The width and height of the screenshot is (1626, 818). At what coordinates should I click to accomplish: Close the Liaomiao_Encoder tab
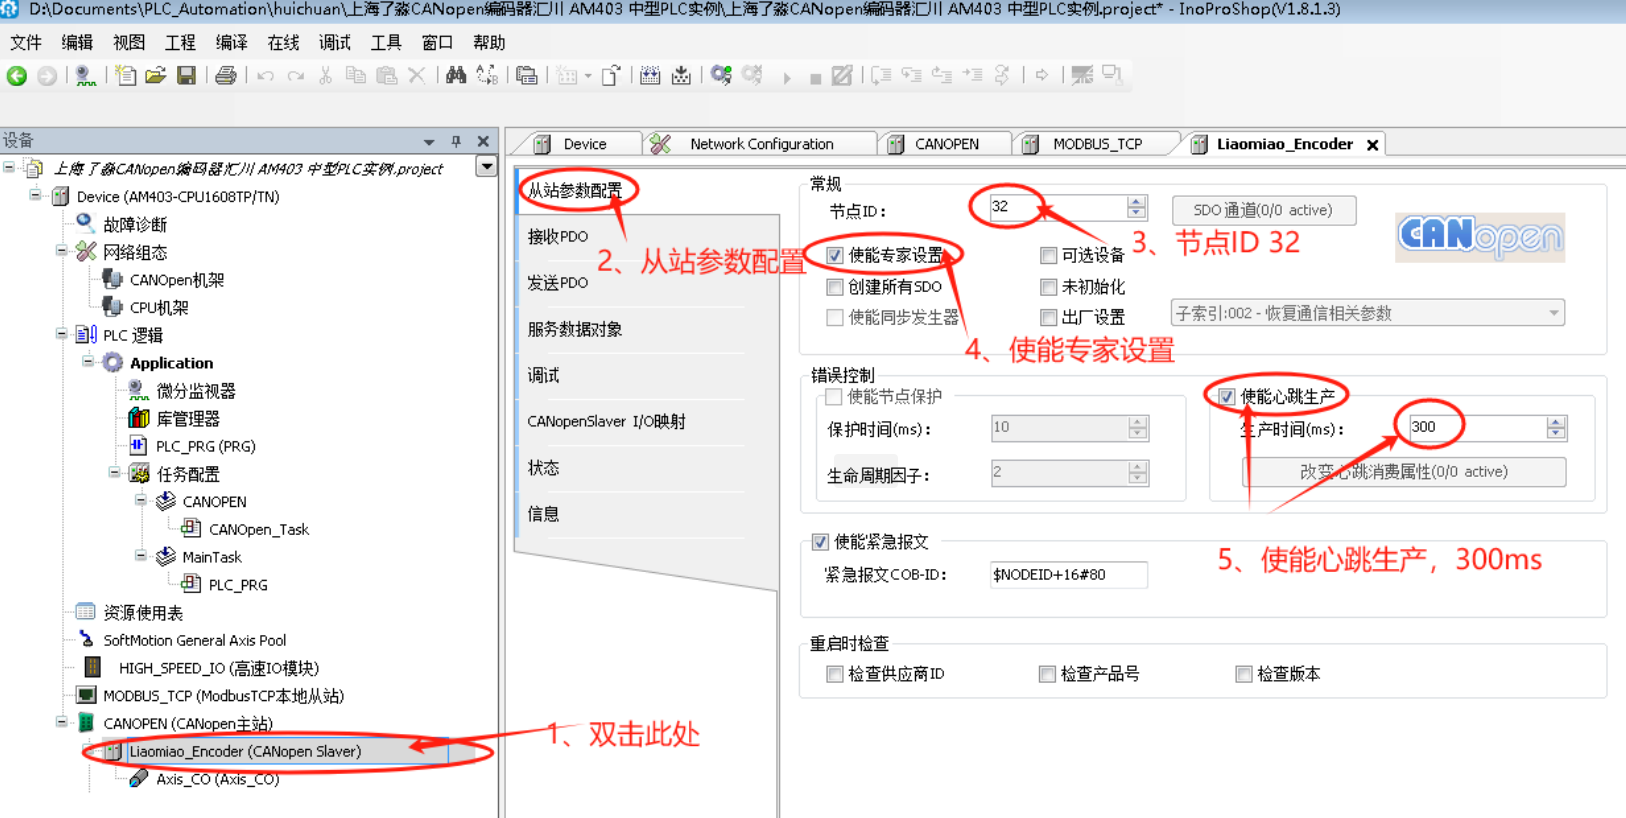(x=1373, y=145)
